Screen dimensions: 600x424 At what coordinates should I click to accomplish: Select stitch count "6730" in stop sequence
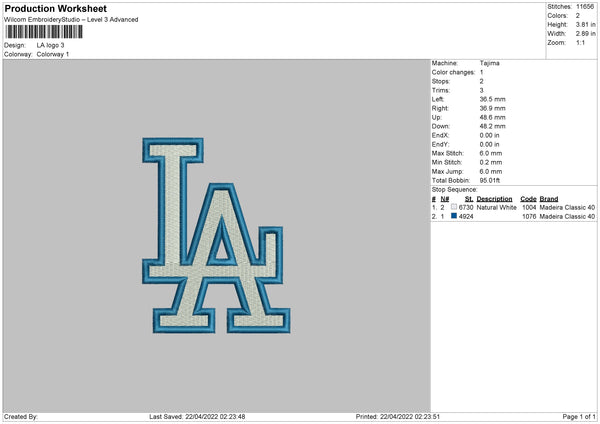466,207
